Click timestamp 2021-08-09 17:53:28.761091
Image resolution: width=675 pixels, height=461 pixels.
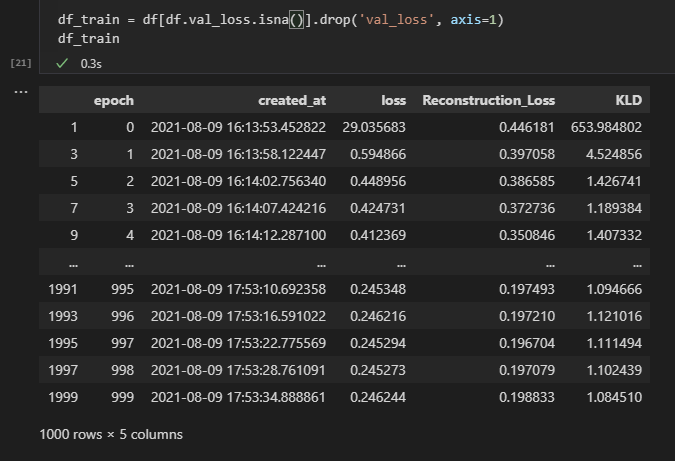pos(238,370)
